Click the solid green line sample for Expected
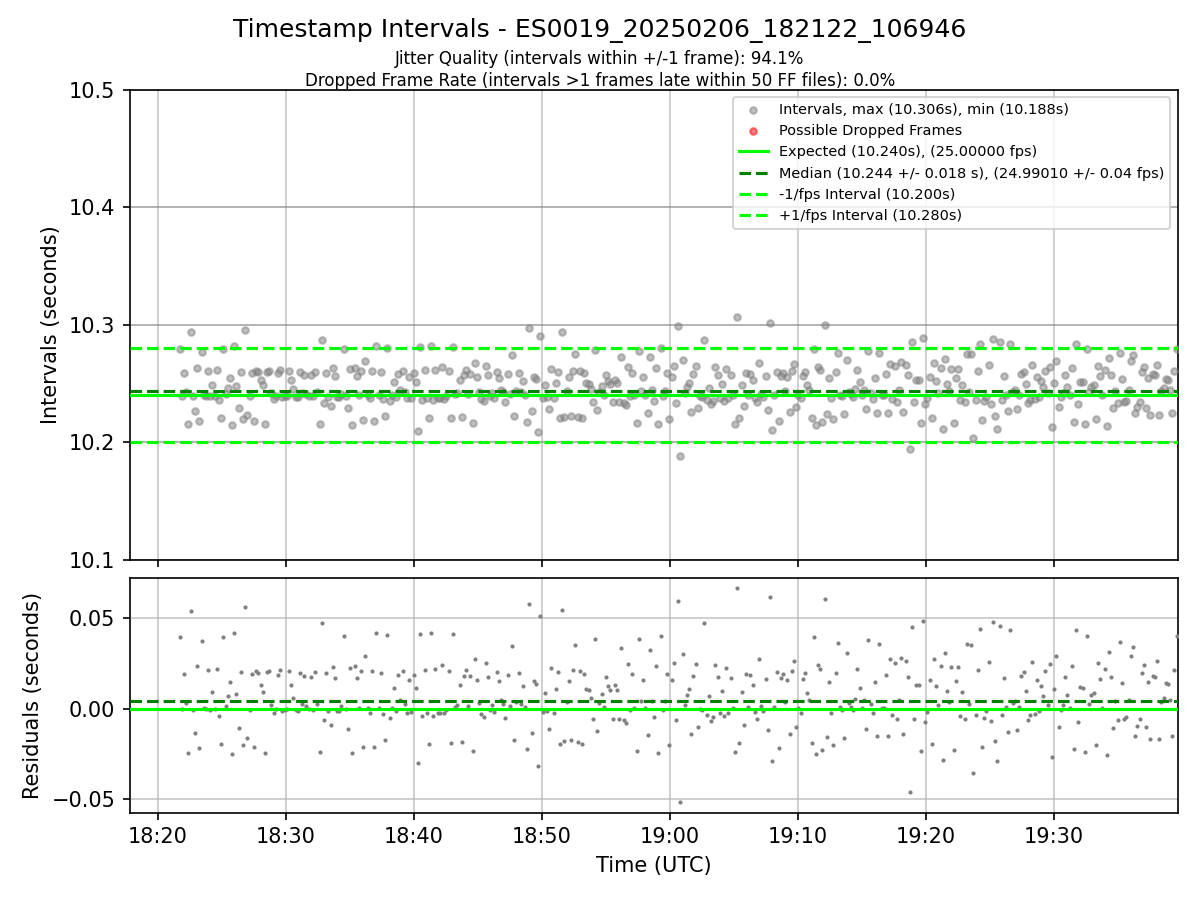The height and width of the screenshot is (900, 1200). tap(753, 152)
